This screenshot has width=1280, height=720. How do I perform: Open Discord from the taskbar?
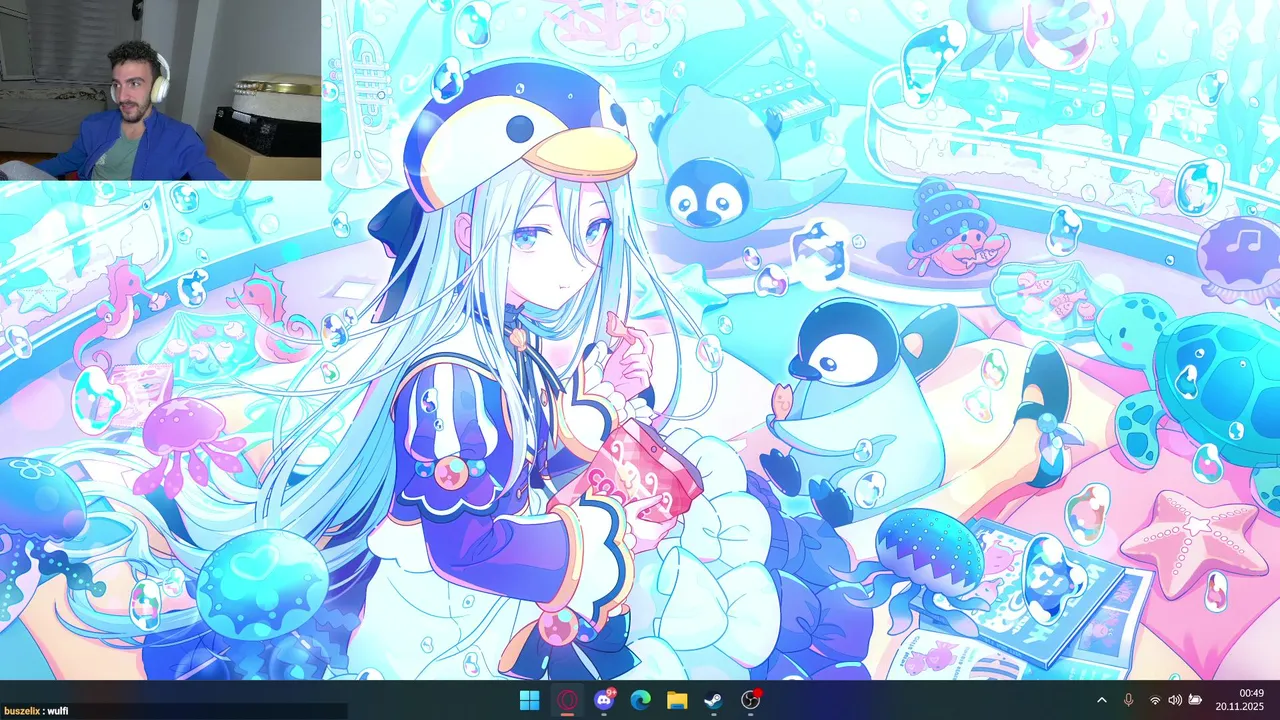pos(604,700)
